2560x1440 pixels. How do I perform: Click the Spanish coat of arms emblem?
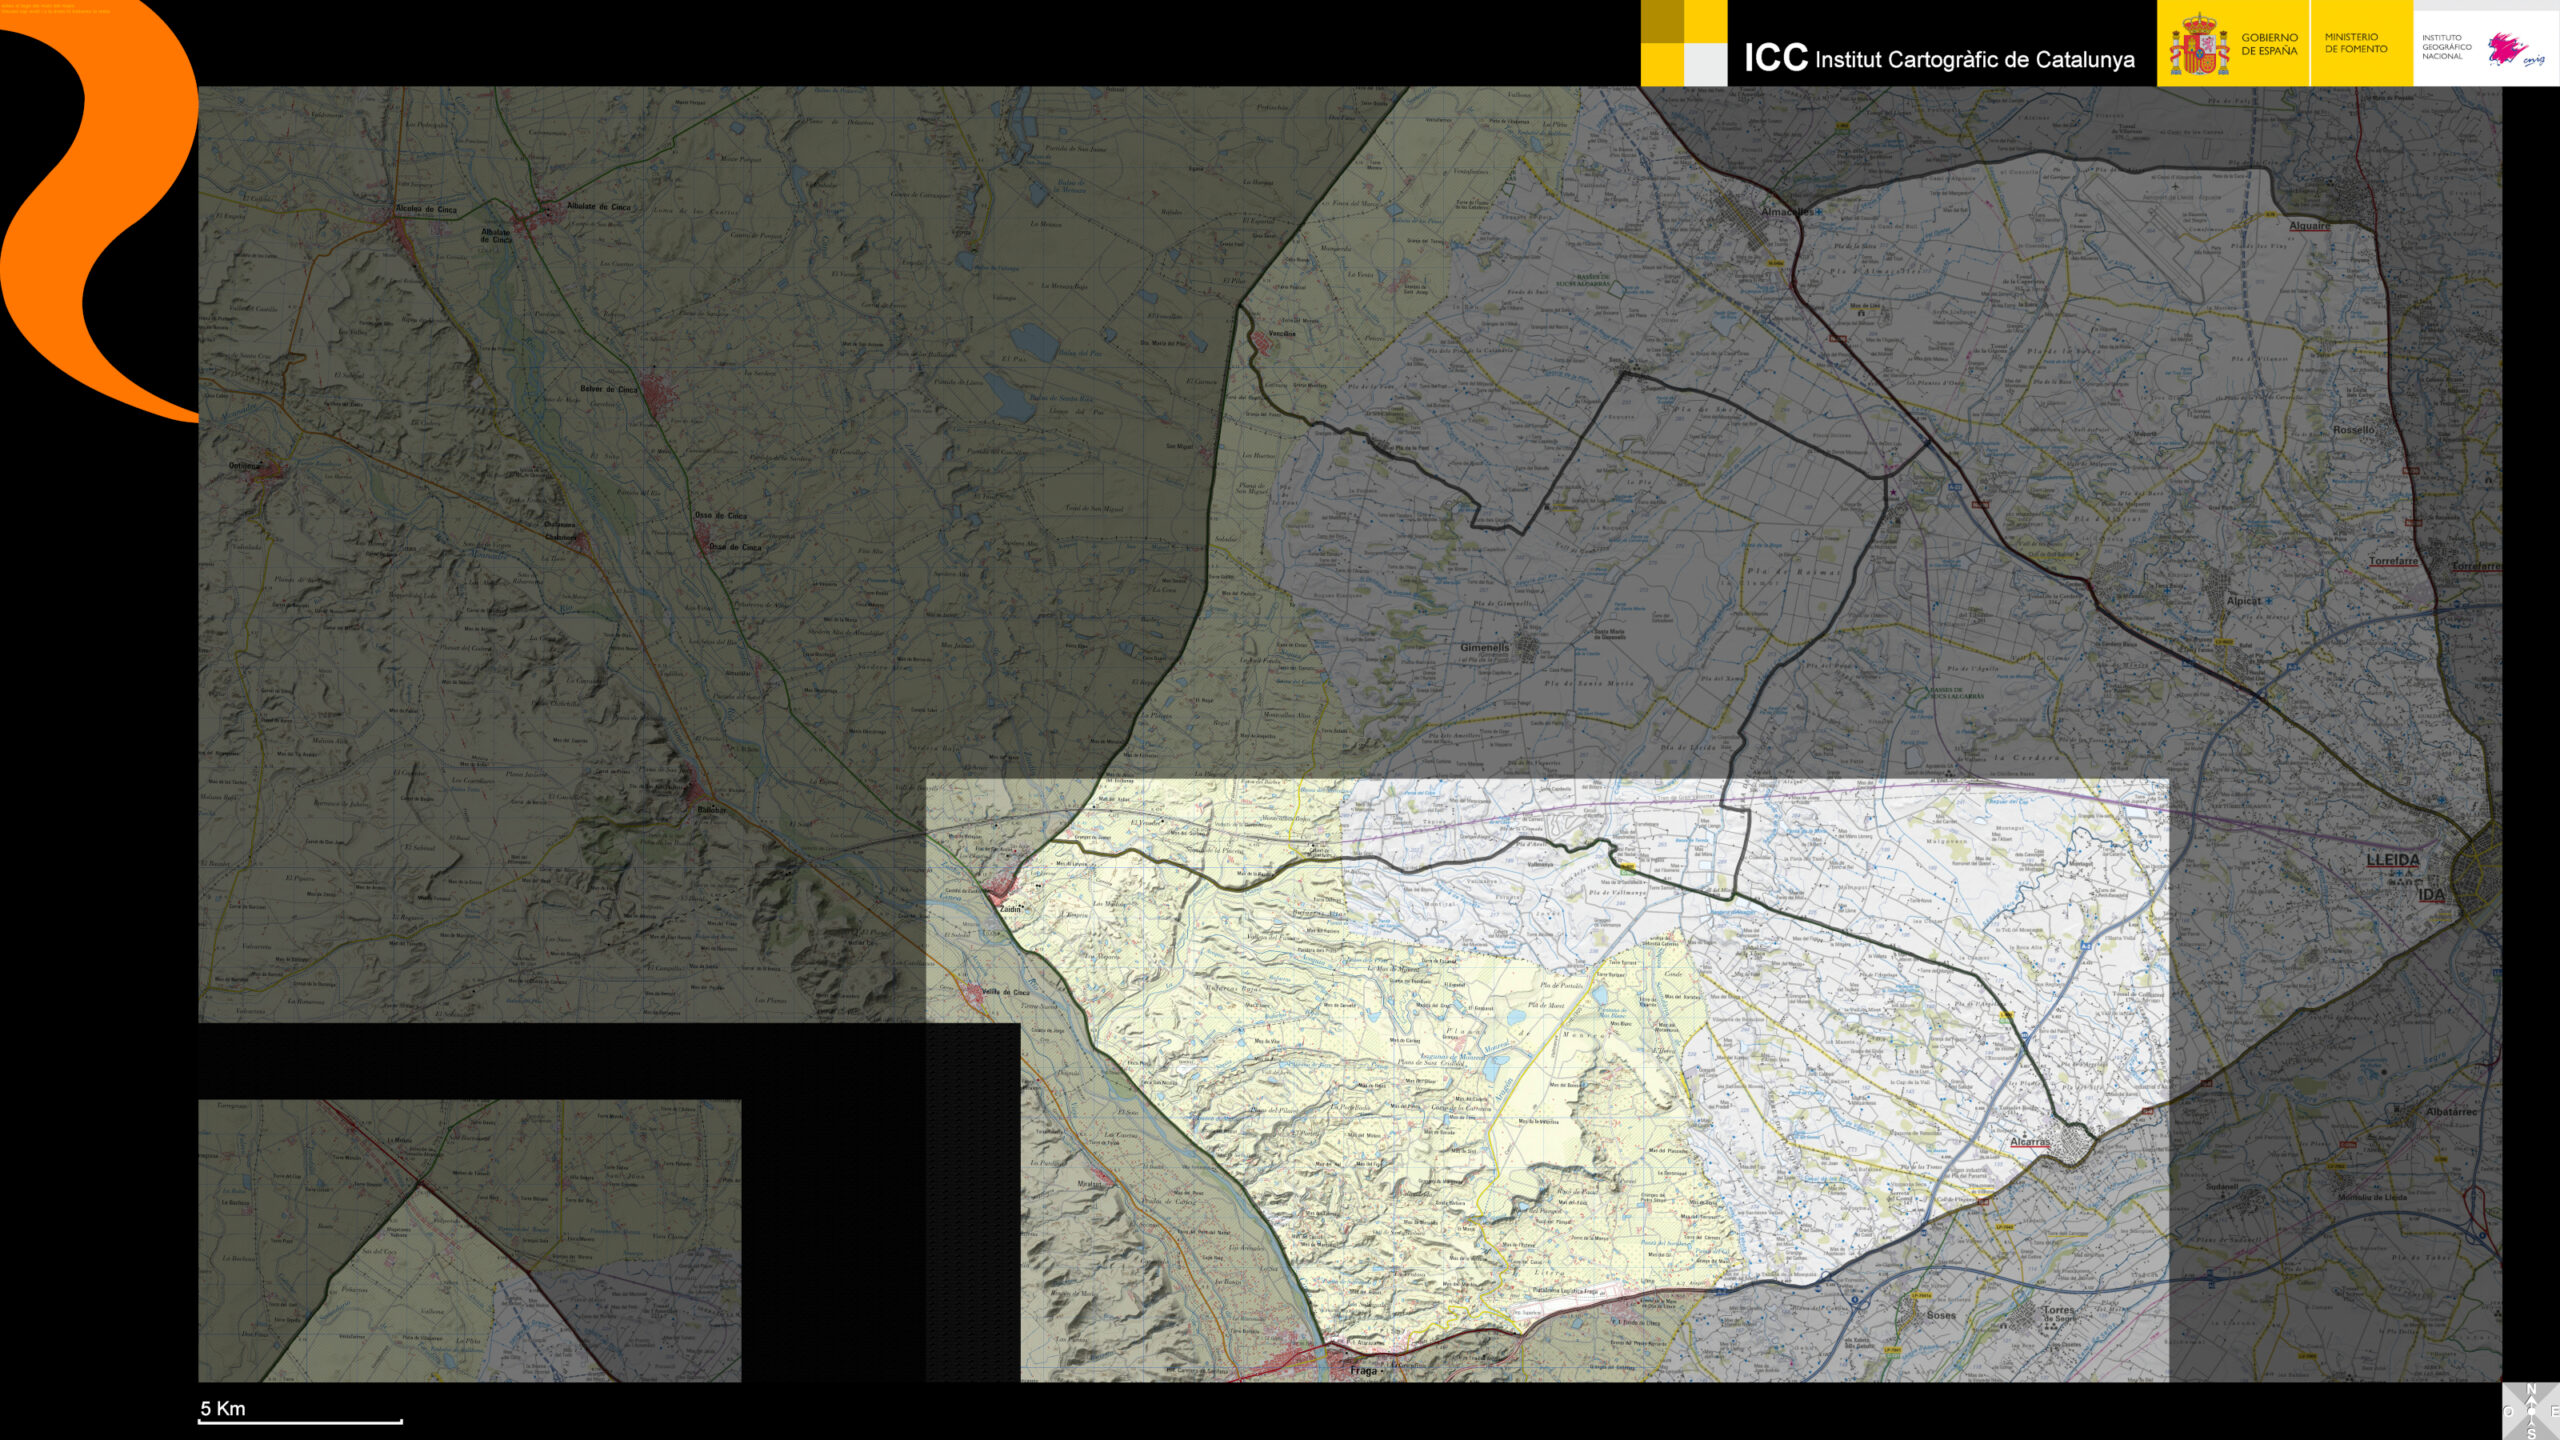(2198, 45)
